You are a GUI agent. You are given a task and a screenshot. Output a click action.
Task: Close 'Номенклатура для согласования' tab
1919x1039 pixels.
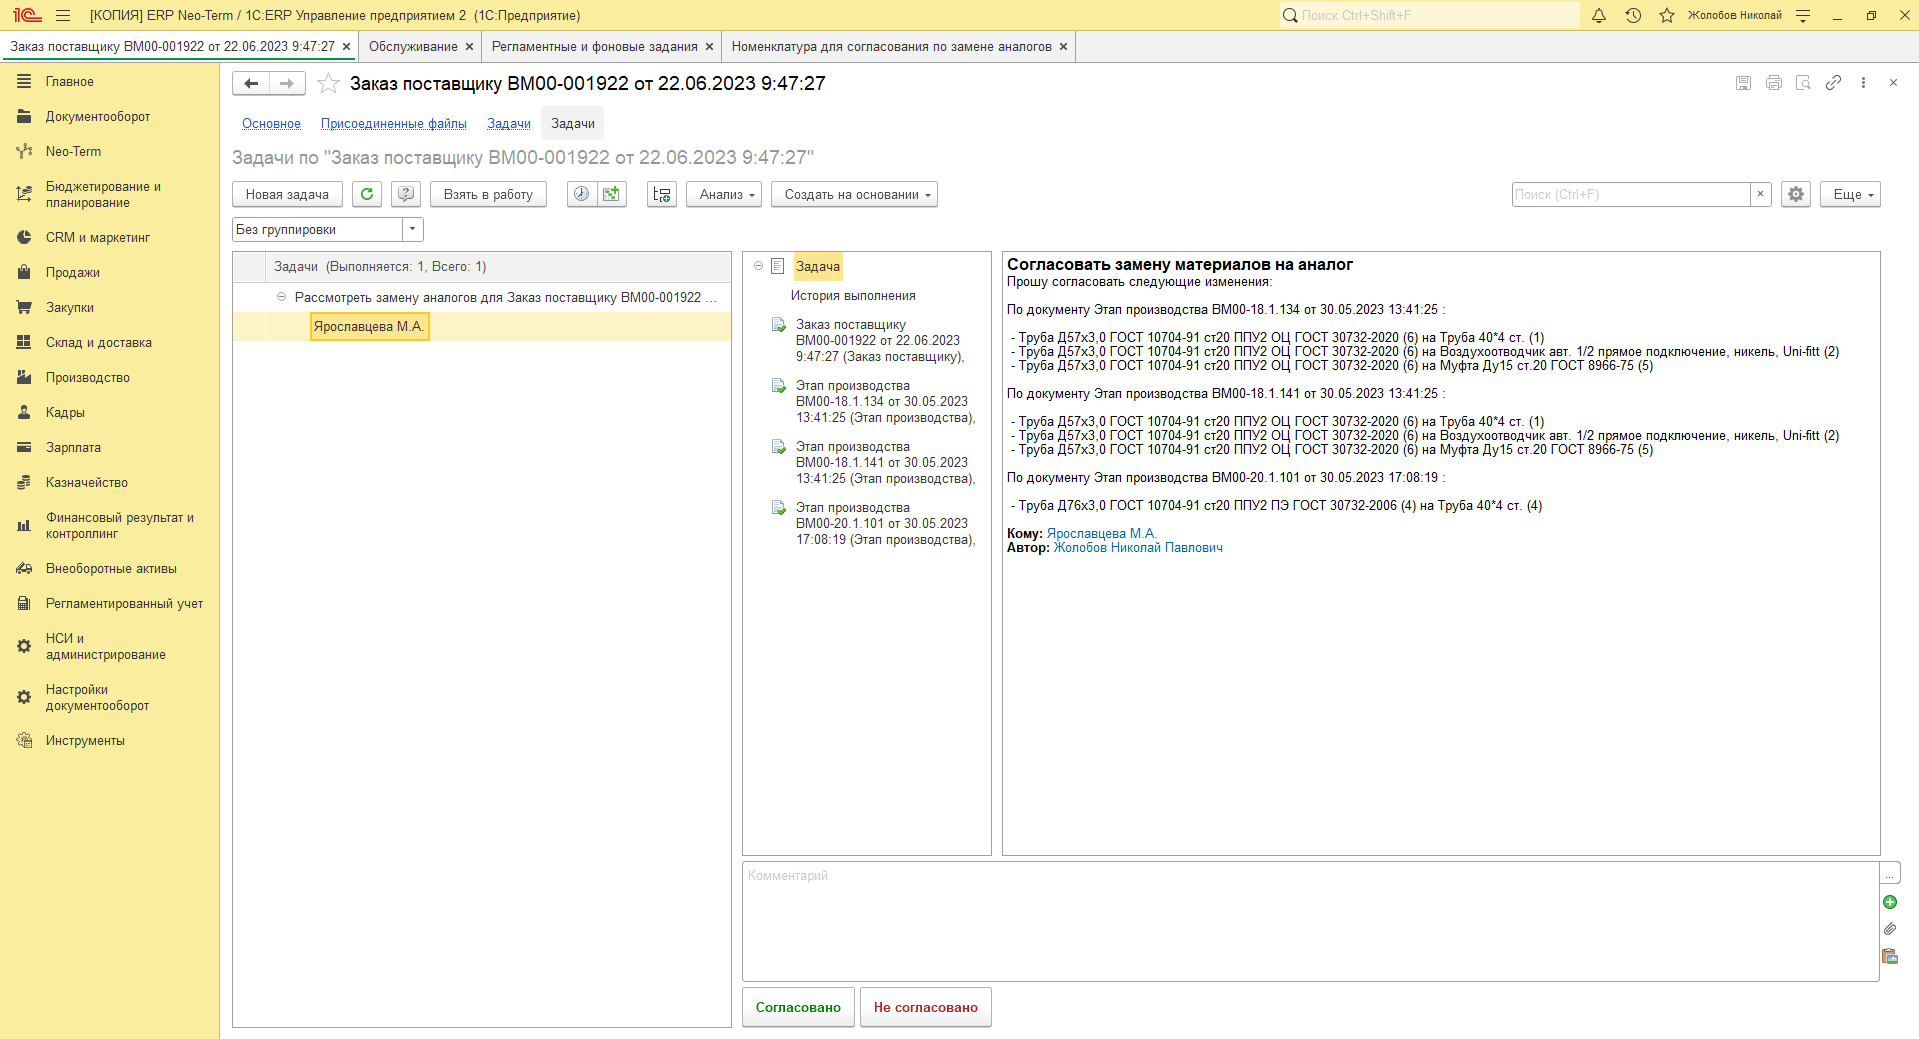tap(1063, 46)
